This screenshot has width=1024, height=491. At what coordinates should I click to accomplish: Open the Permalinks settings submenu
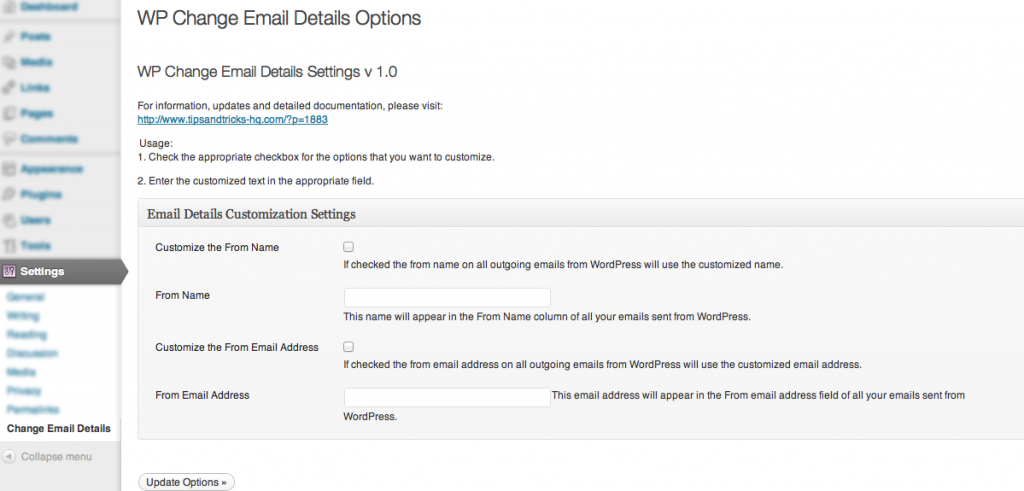point(33,410)
